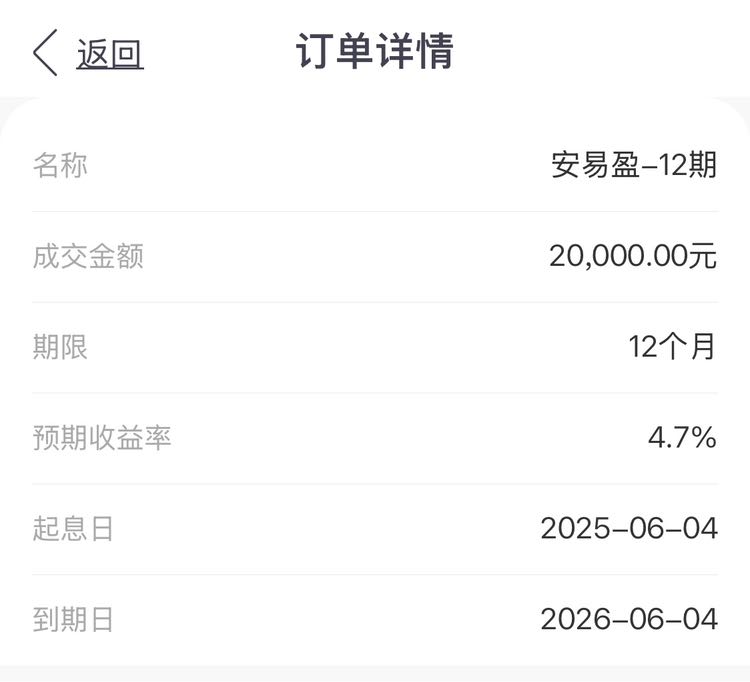Select the 2026-06-04 maturity date
Viewport: 750px width, 682px height.
[x=629, y=619]
